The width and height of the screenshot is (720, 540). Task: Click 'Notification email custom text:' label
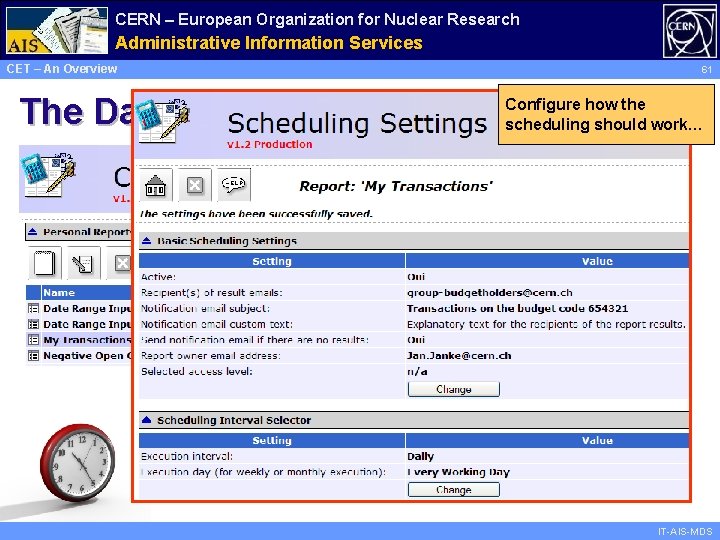217,324
